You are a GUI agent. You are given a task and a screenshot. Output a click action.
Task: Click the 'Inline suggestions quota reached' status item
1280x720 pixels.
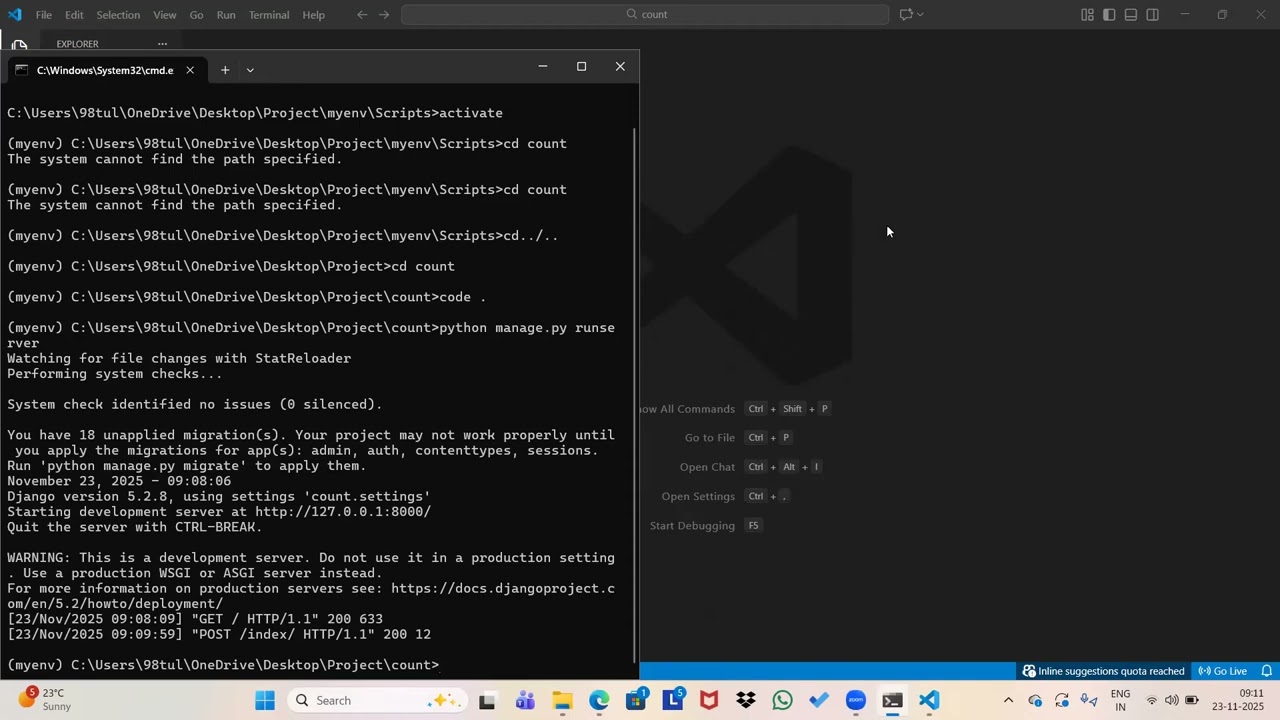pyautogui.click(x=1103, y=671)
